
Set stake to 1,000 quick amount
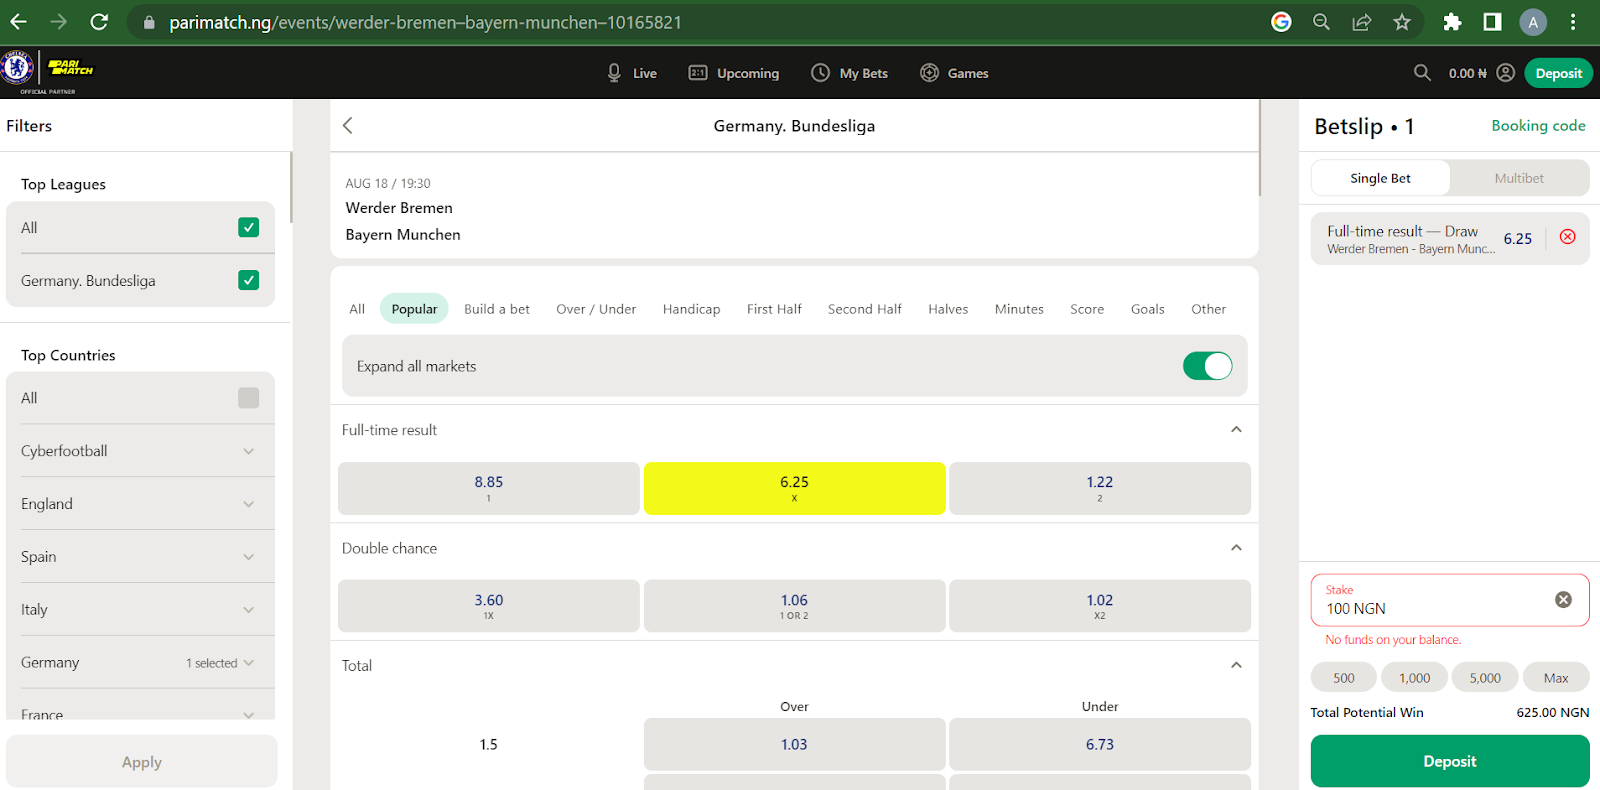[x=1414, y=677]
